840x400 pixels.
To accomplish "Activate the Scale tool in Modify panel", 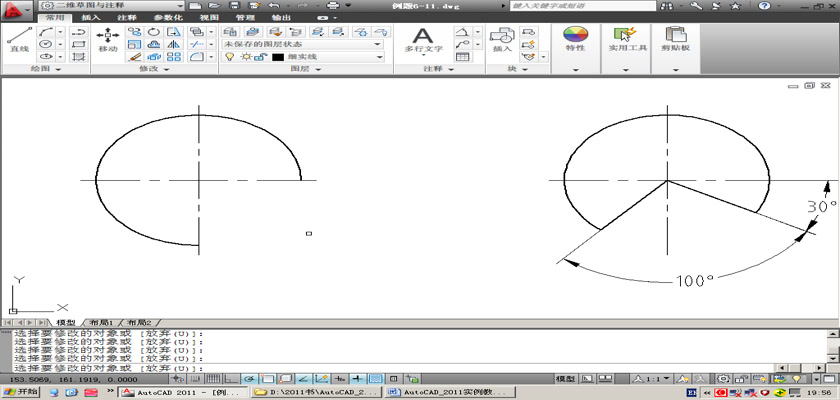I will click(134, 44).
